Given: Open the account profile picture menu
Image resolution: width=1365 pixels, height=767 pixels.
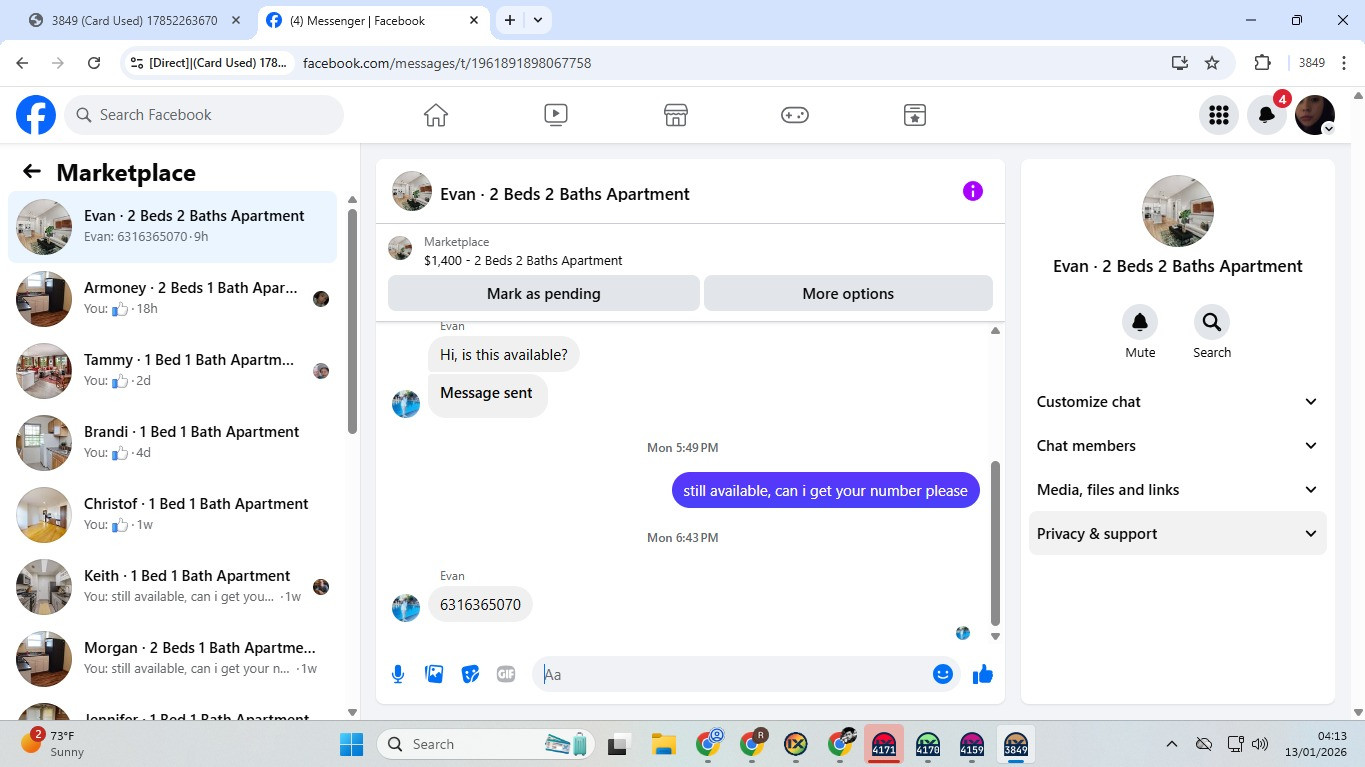Looking at the screenshot, I should point(1315,115).
